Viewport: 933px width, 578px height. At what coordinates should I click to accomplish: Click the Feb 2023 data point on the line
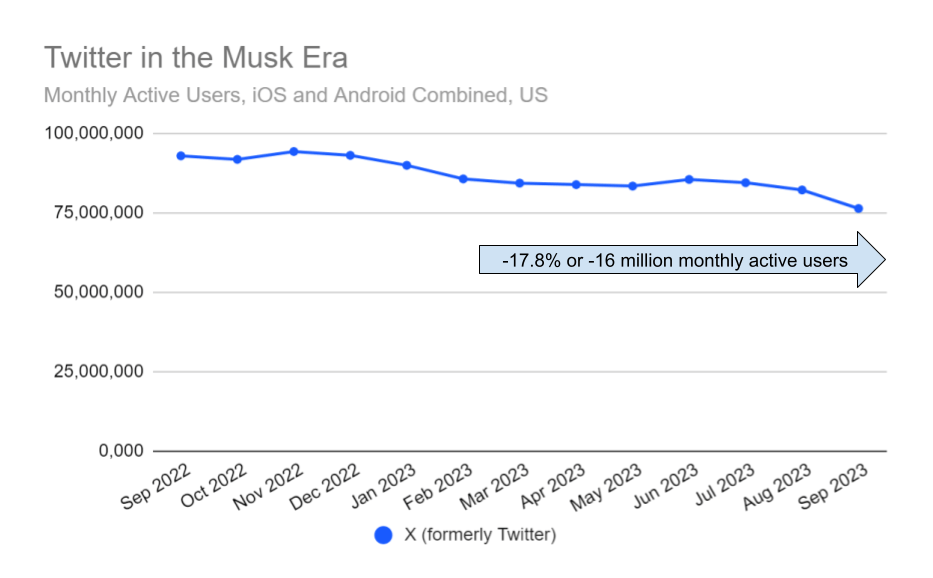point(463,179)
